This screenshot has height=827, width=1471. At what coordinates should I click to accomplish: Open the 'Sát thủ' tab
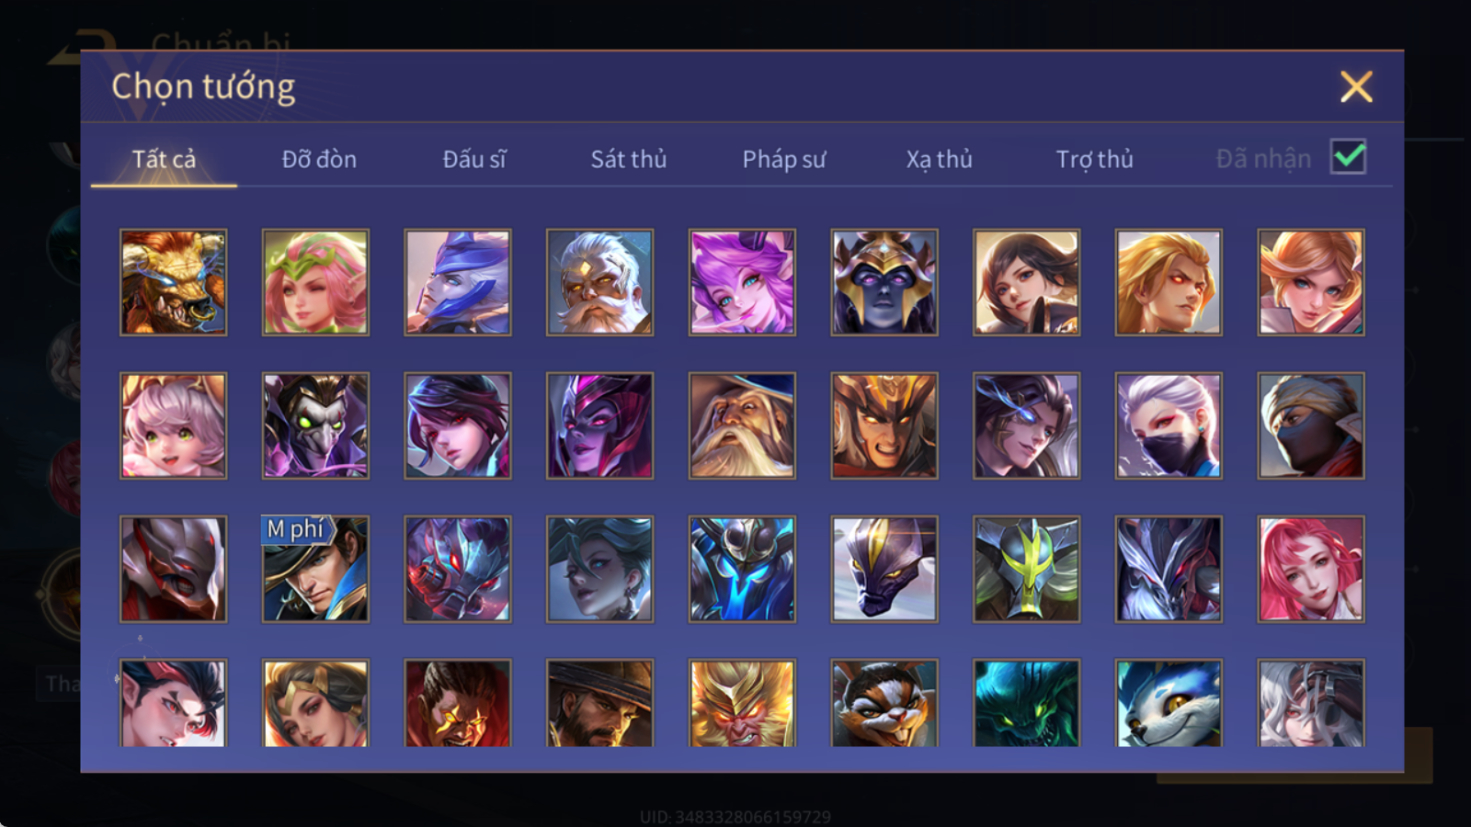pos(628,159)
